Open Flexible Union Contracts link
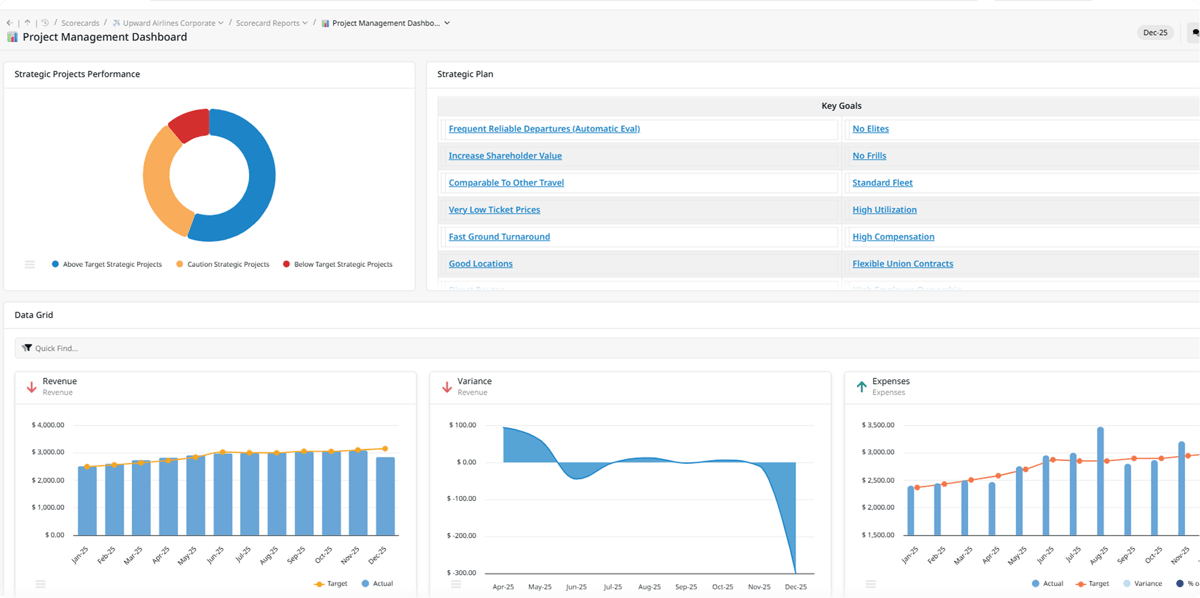This screenshot has width=1200, height=598. coord(902,264)
